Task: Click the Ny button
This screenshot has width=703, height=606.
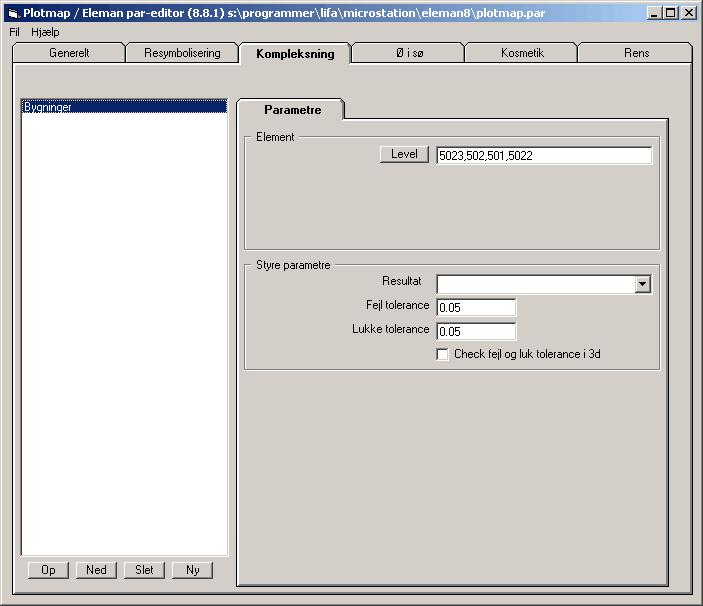Action: pyautogui.click(x=192, y=570)
